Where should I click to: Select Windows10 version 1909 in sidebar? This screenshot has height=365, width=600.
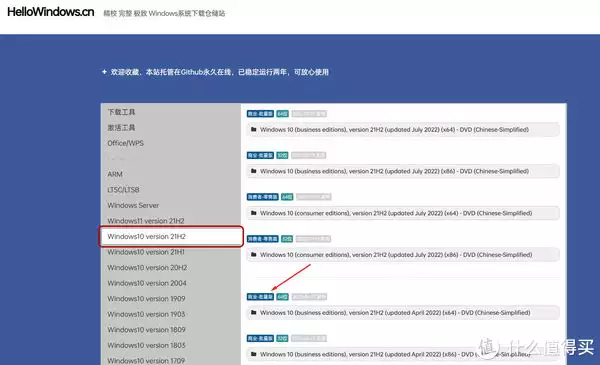[x=146, y=298]
